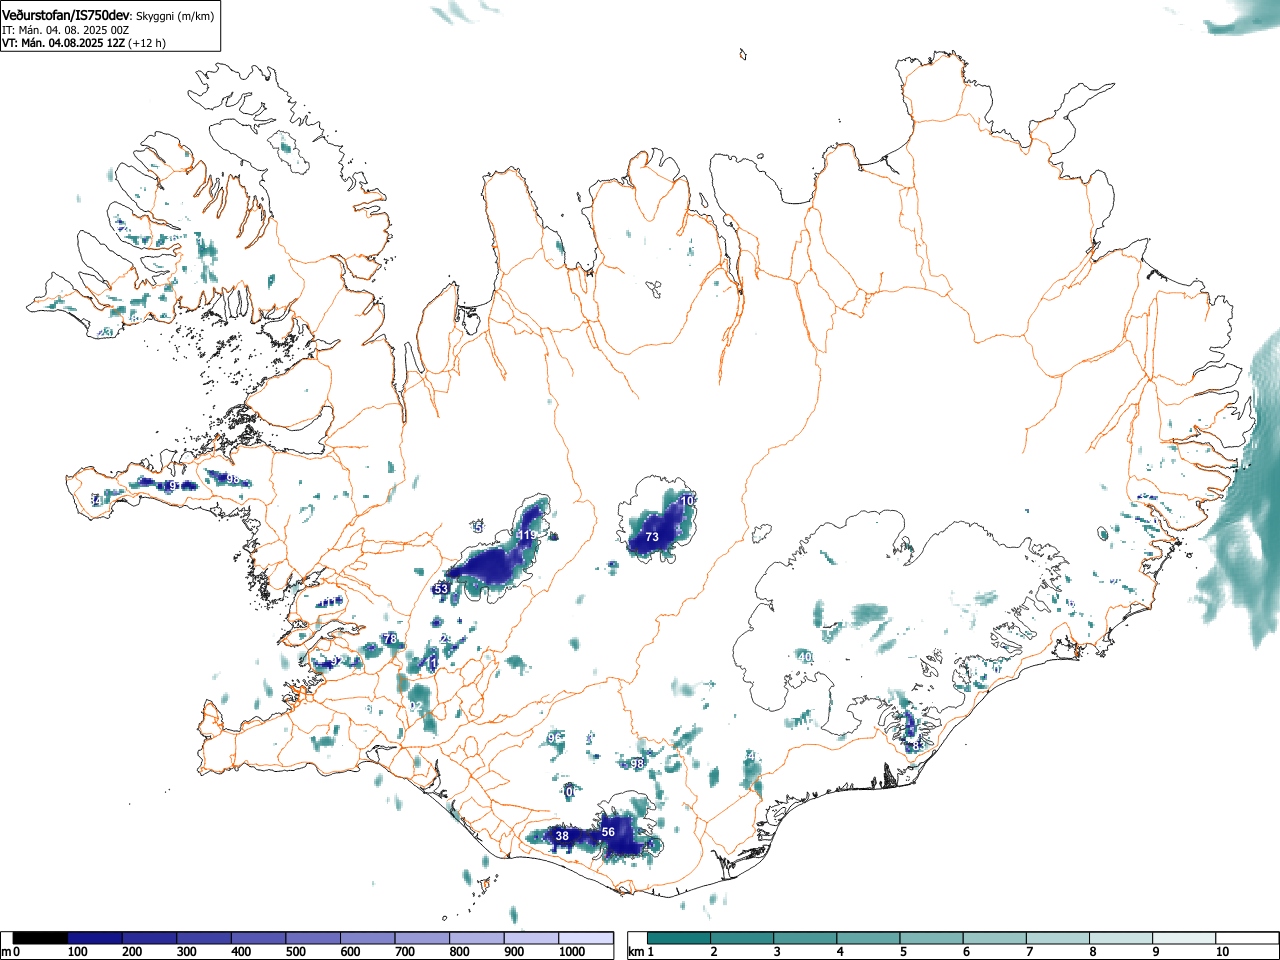Click the 'm' unit label of legend

tap(6, 952)
